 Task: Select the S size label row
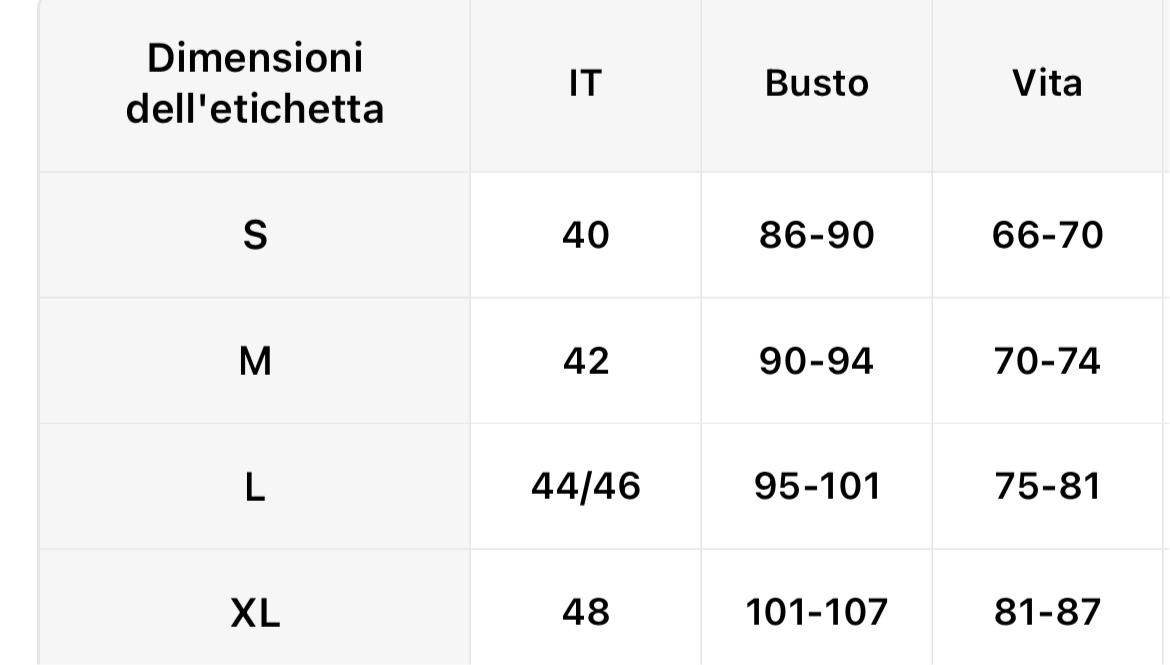point(254,235)
